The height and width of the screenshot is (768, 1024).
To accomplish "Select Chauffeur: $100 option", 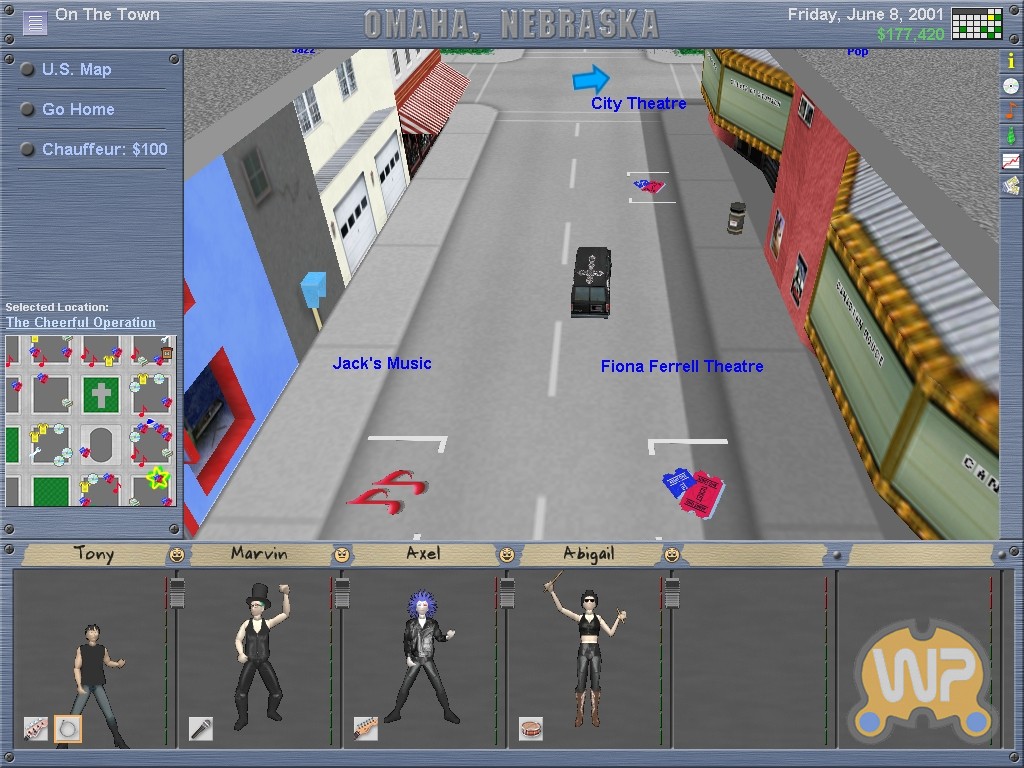I will point(104,150).
